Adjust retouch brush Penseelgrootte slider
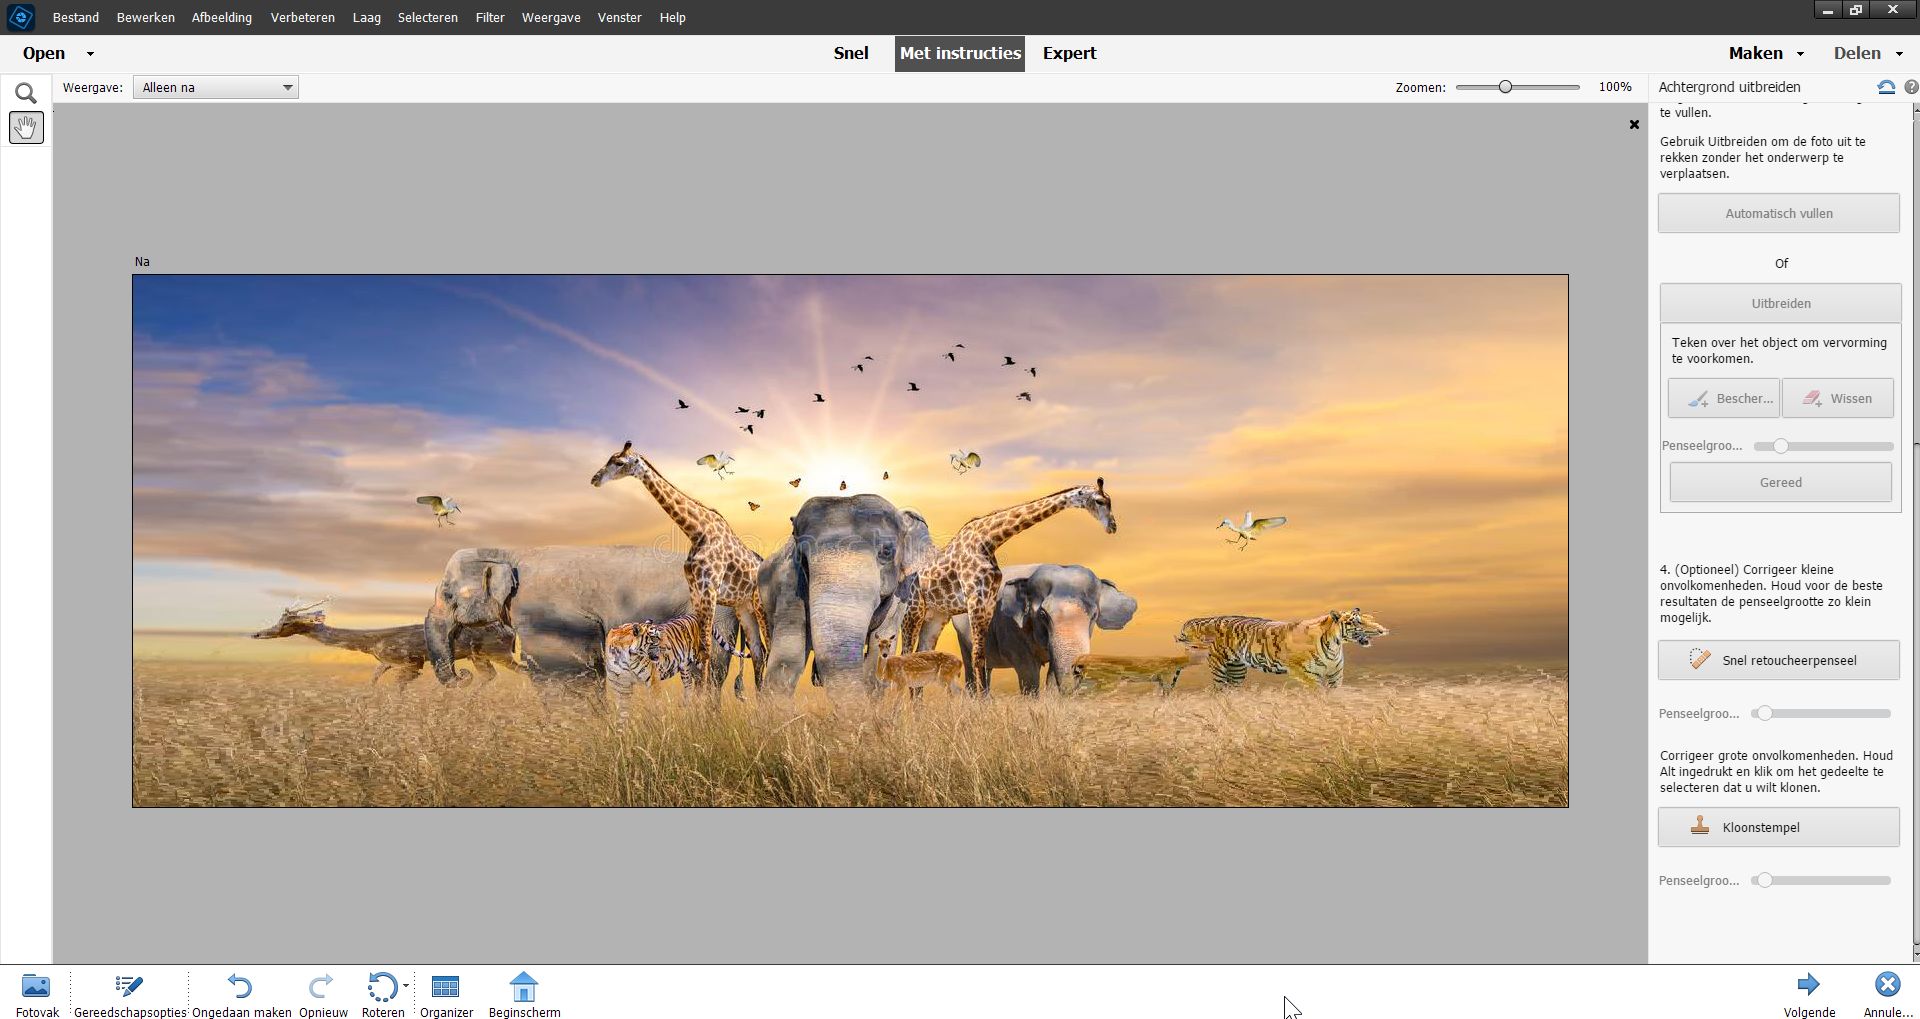Viewport: 1920px width, 1019px height. tap(1820, 713)
